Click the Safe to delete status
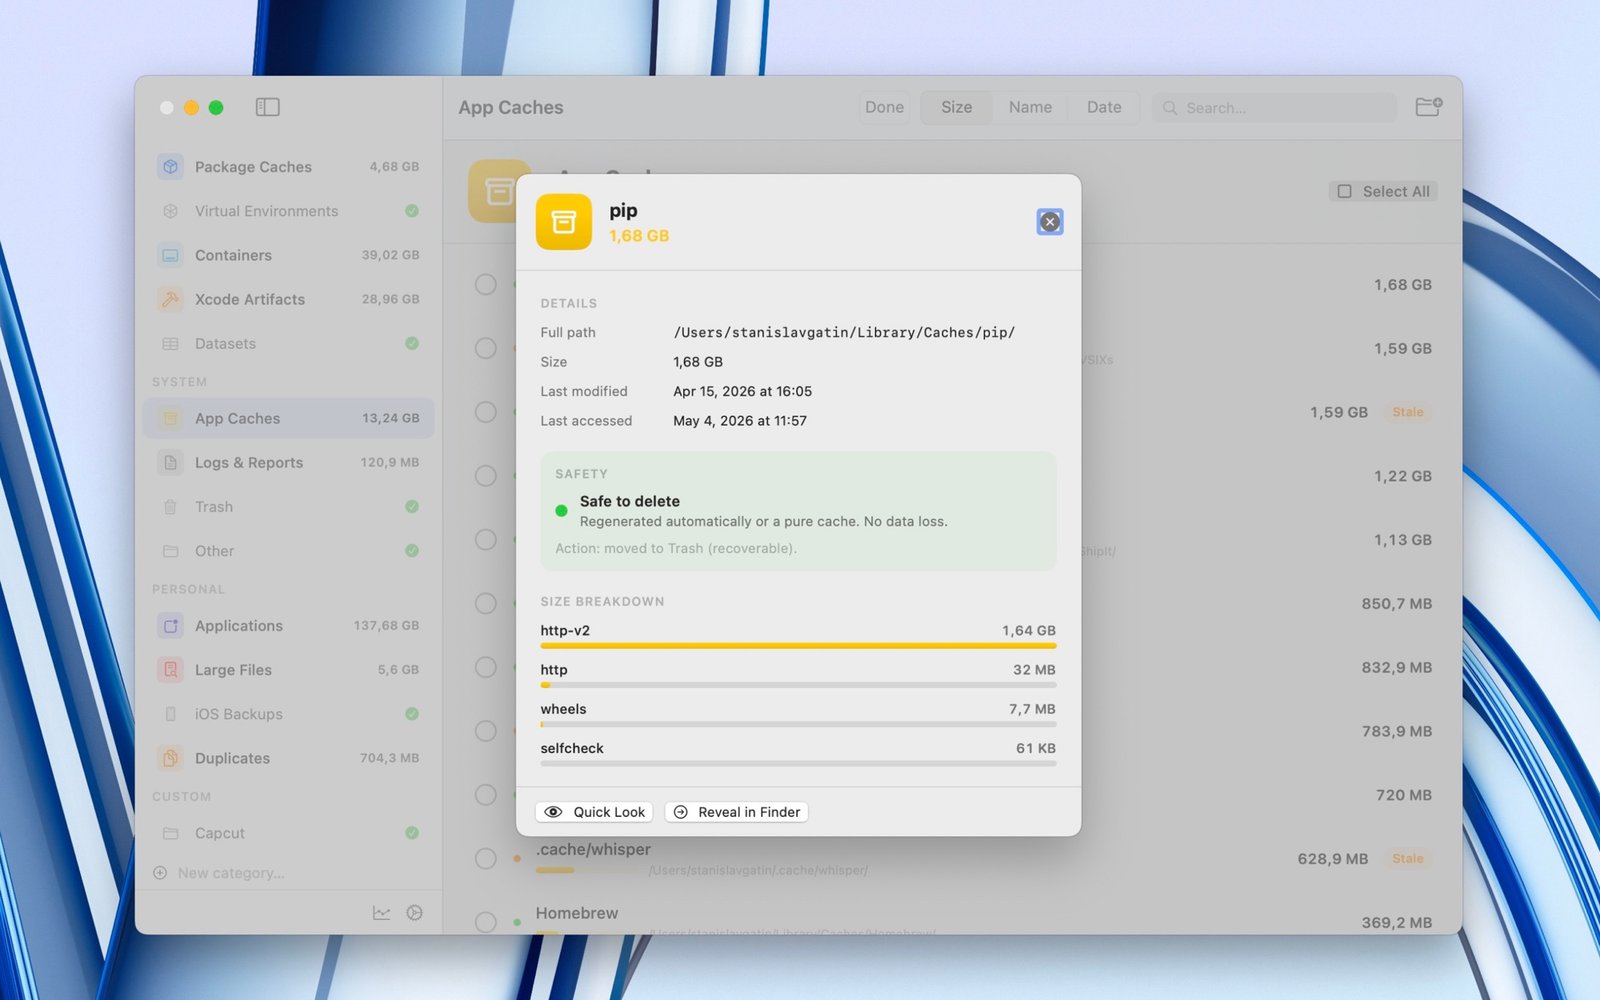The width and height of the screenshot is (1600, 1000). pos(630,501)
